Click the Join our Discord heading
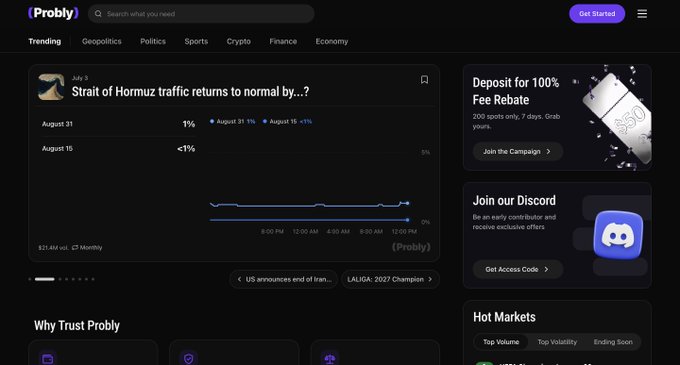Viewport: 680px width, 365px height. [514, 200]
